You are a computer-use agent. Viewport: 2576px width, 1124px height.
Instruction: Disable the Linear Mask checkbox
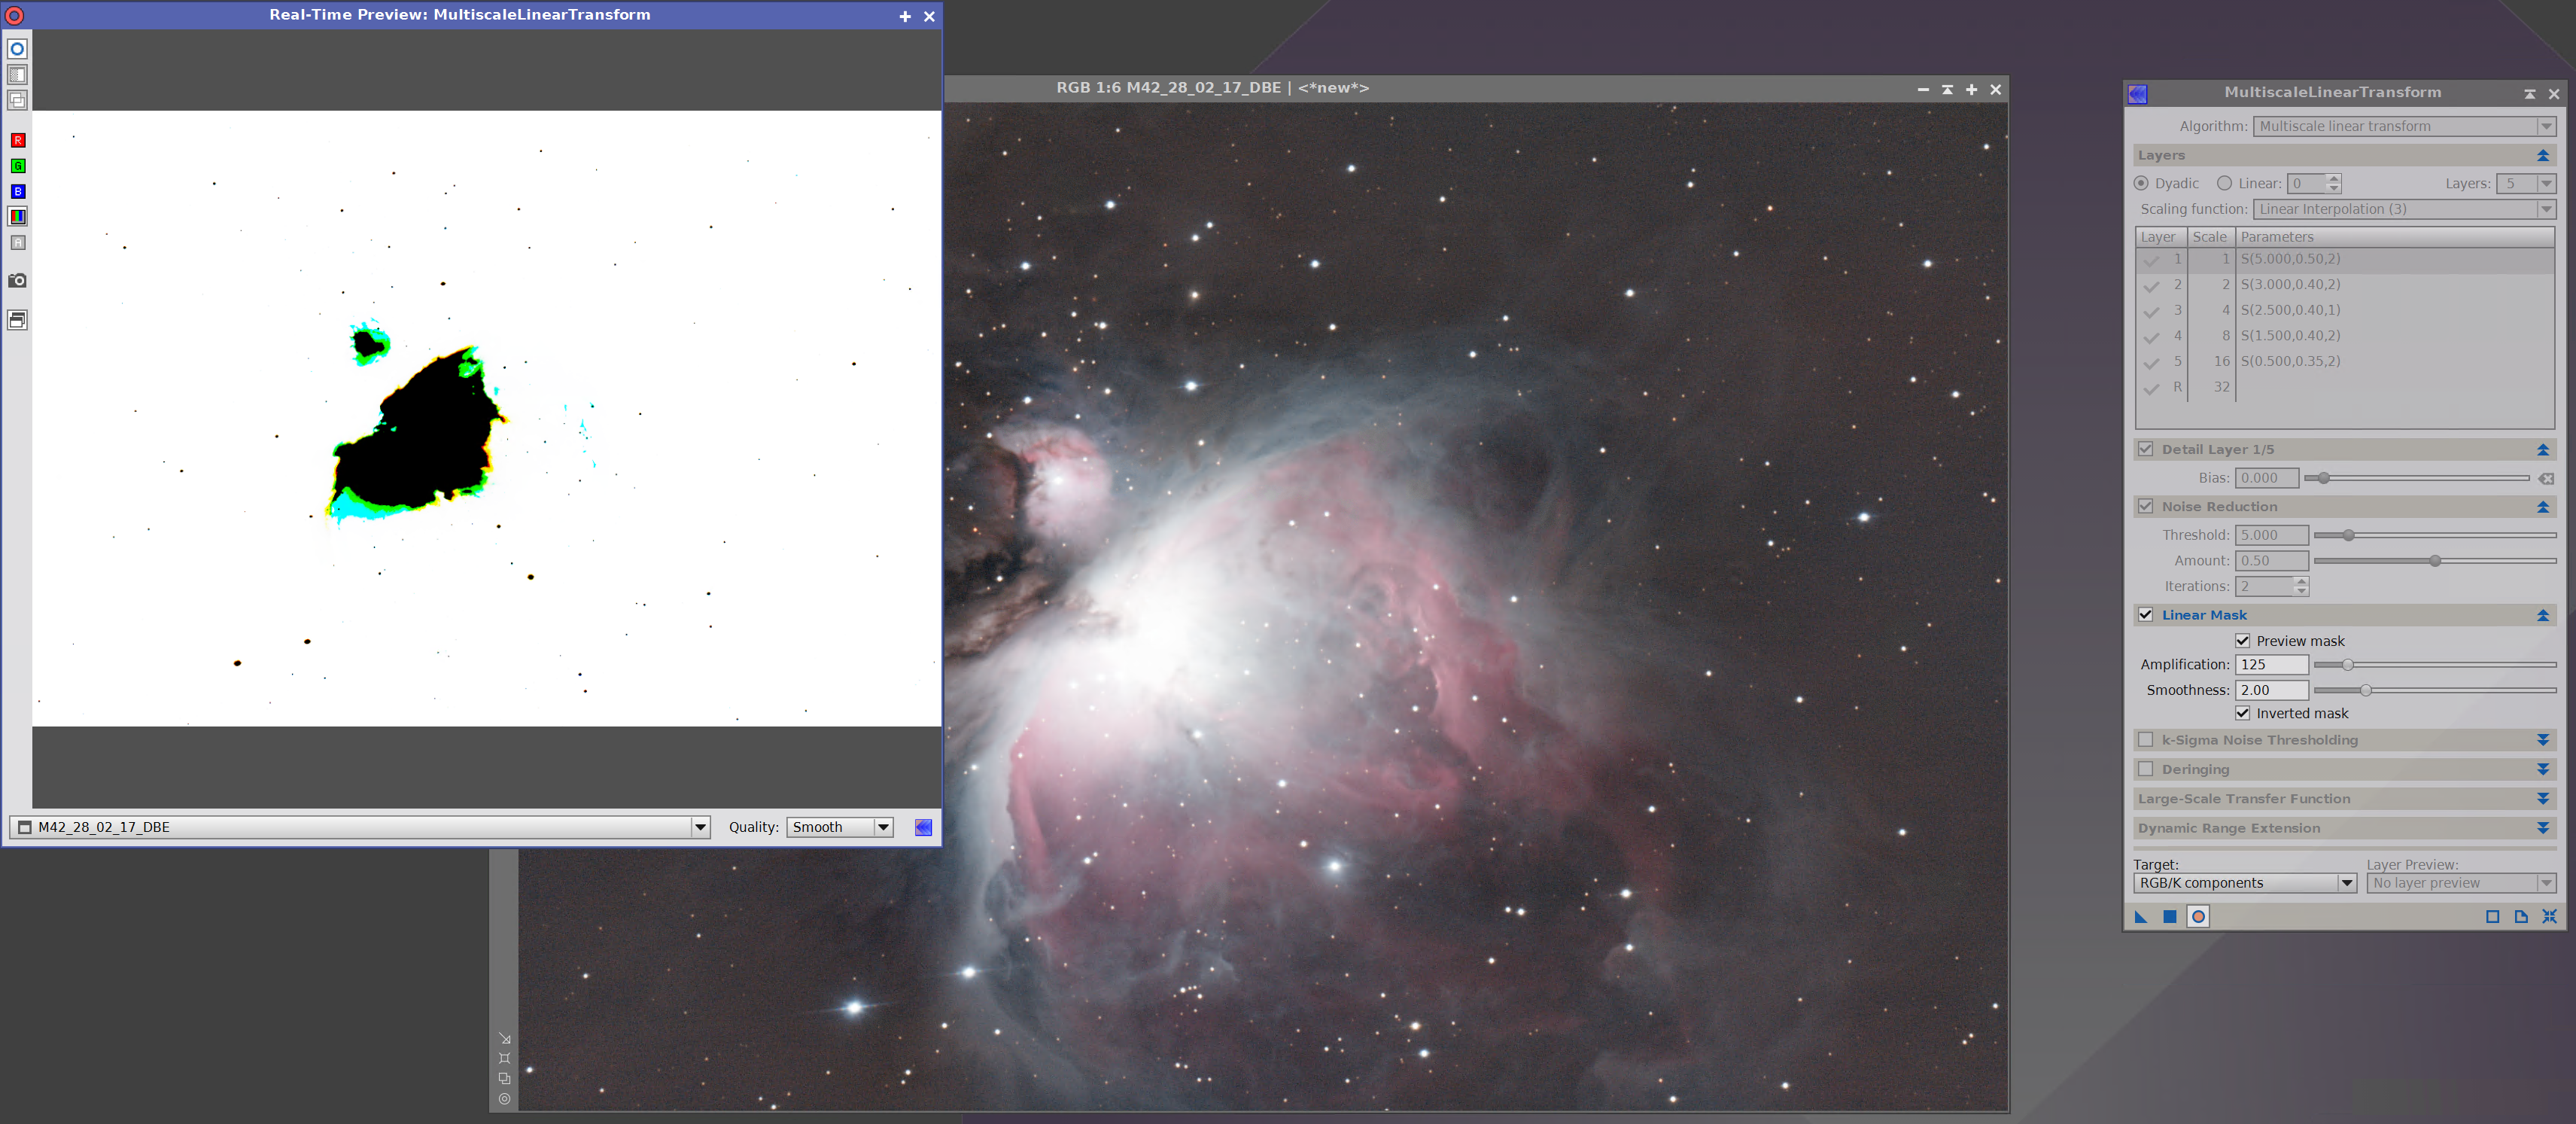click(2145, 615)
